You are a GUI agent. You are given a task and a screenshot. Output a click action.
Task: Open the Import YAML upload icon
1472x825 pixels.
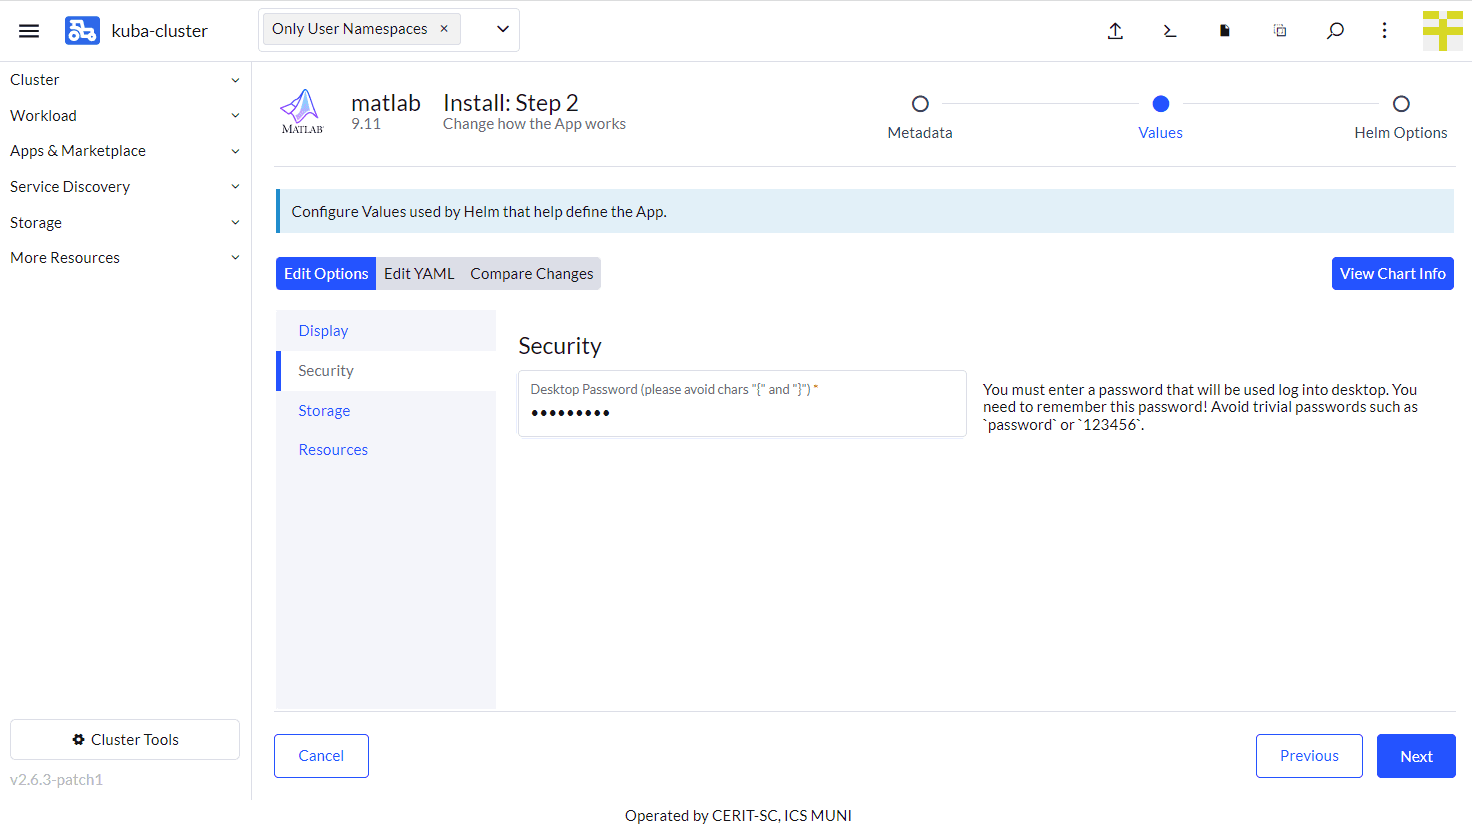click(1115, 30)
